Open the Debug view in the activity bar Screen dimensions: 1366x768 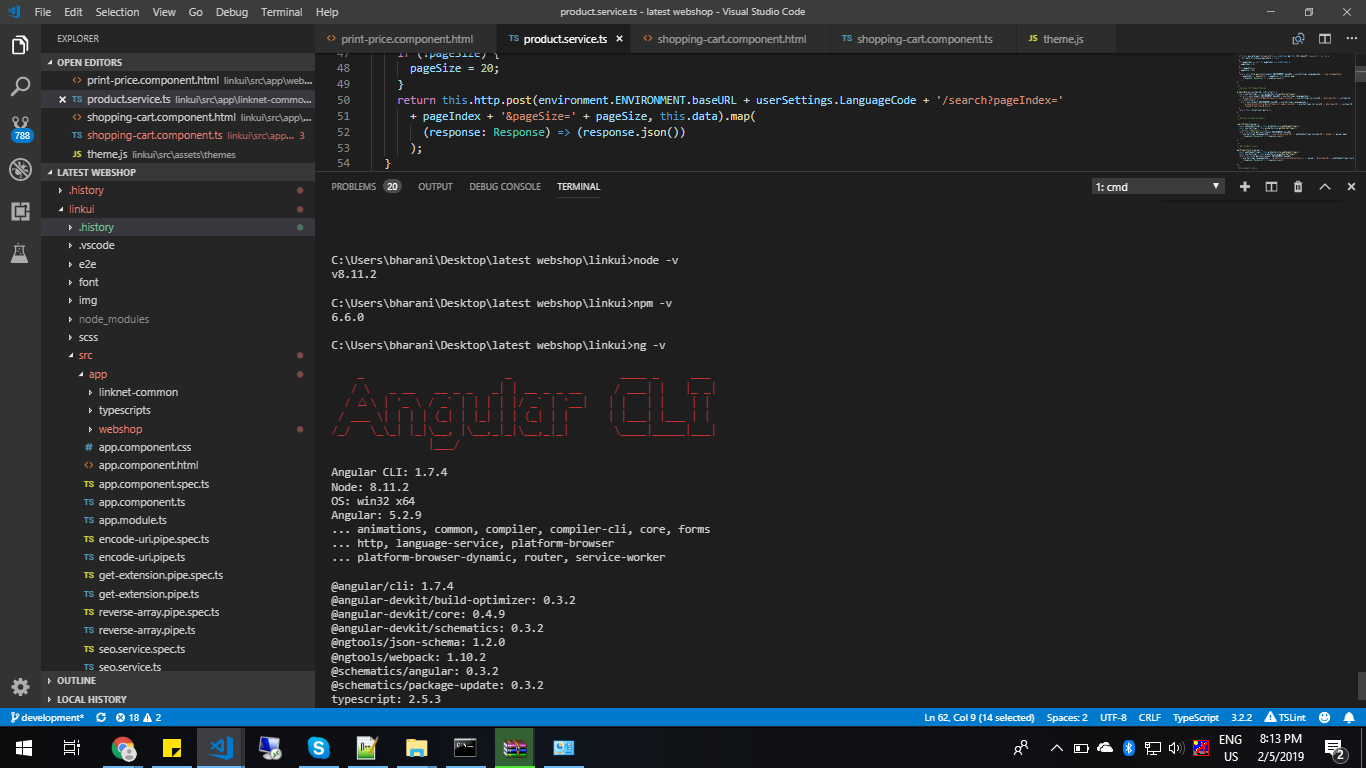20,169
